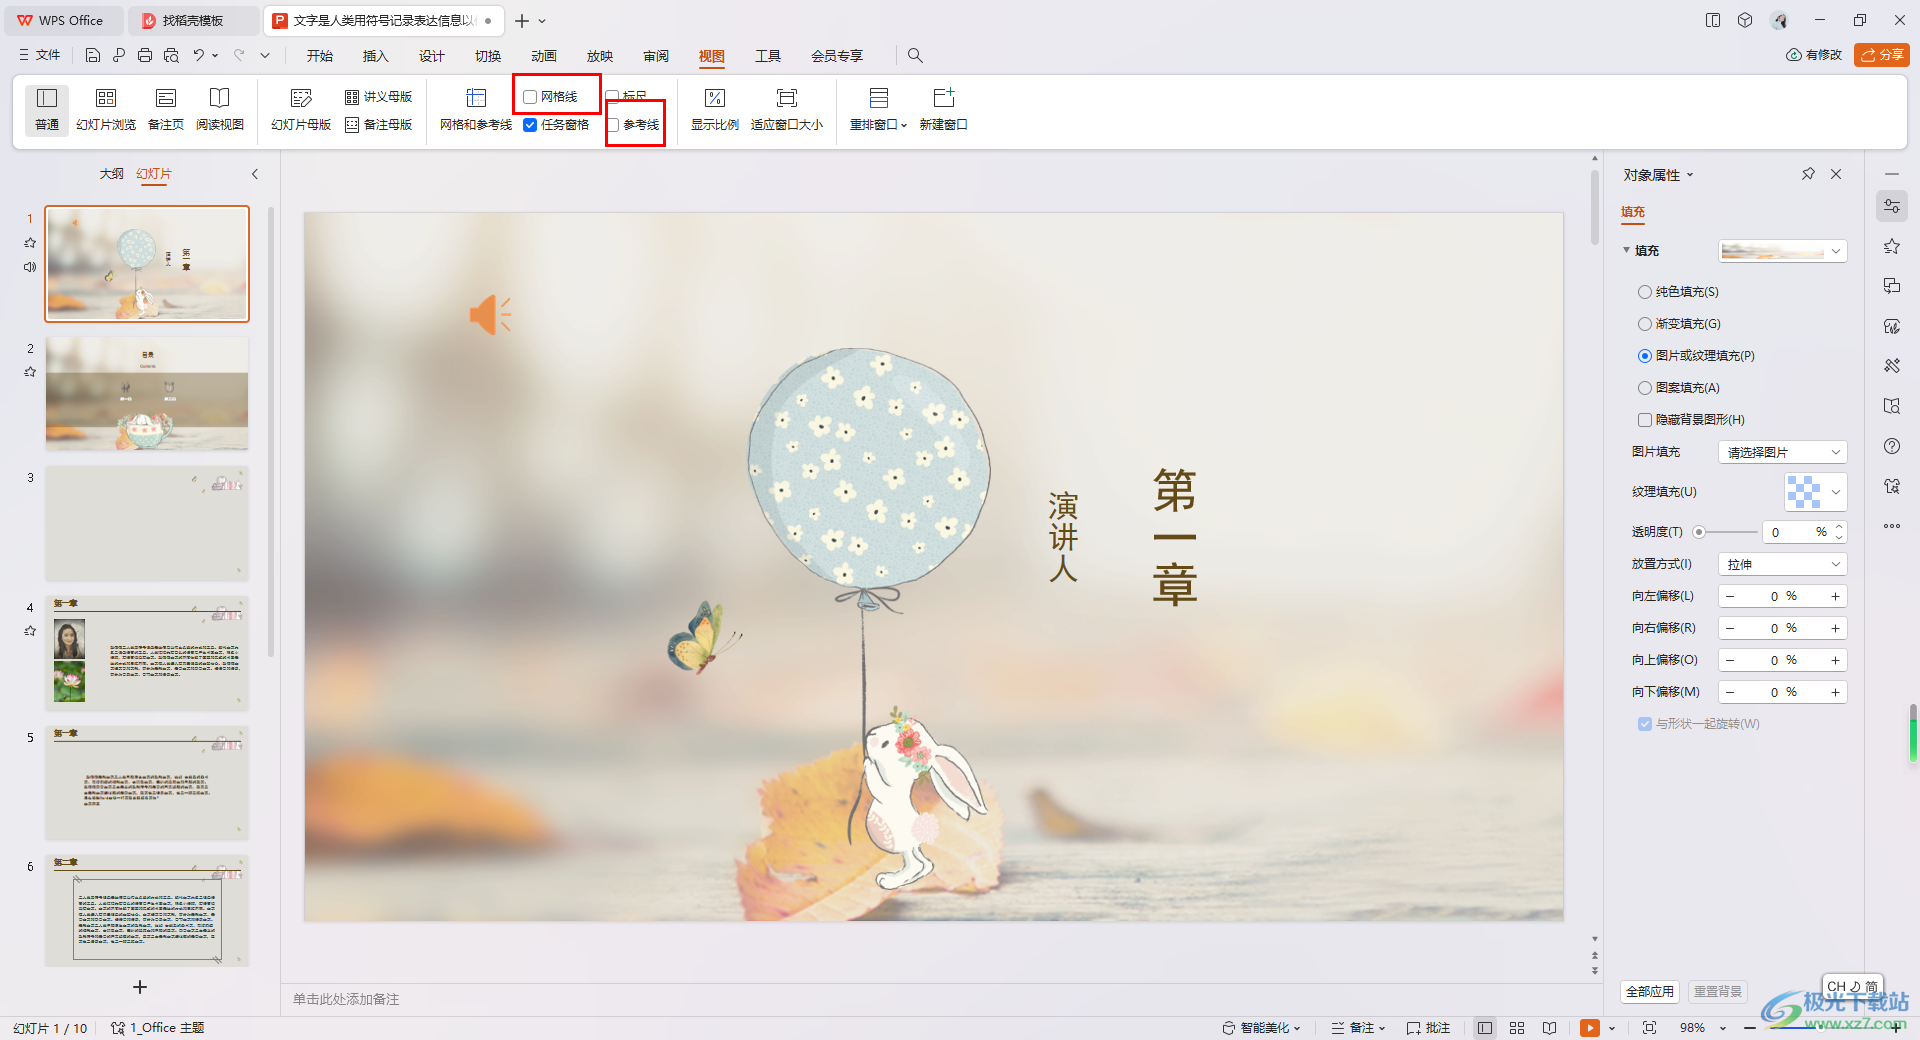Close the Object Properties panel

click(x=1836, y=174)
